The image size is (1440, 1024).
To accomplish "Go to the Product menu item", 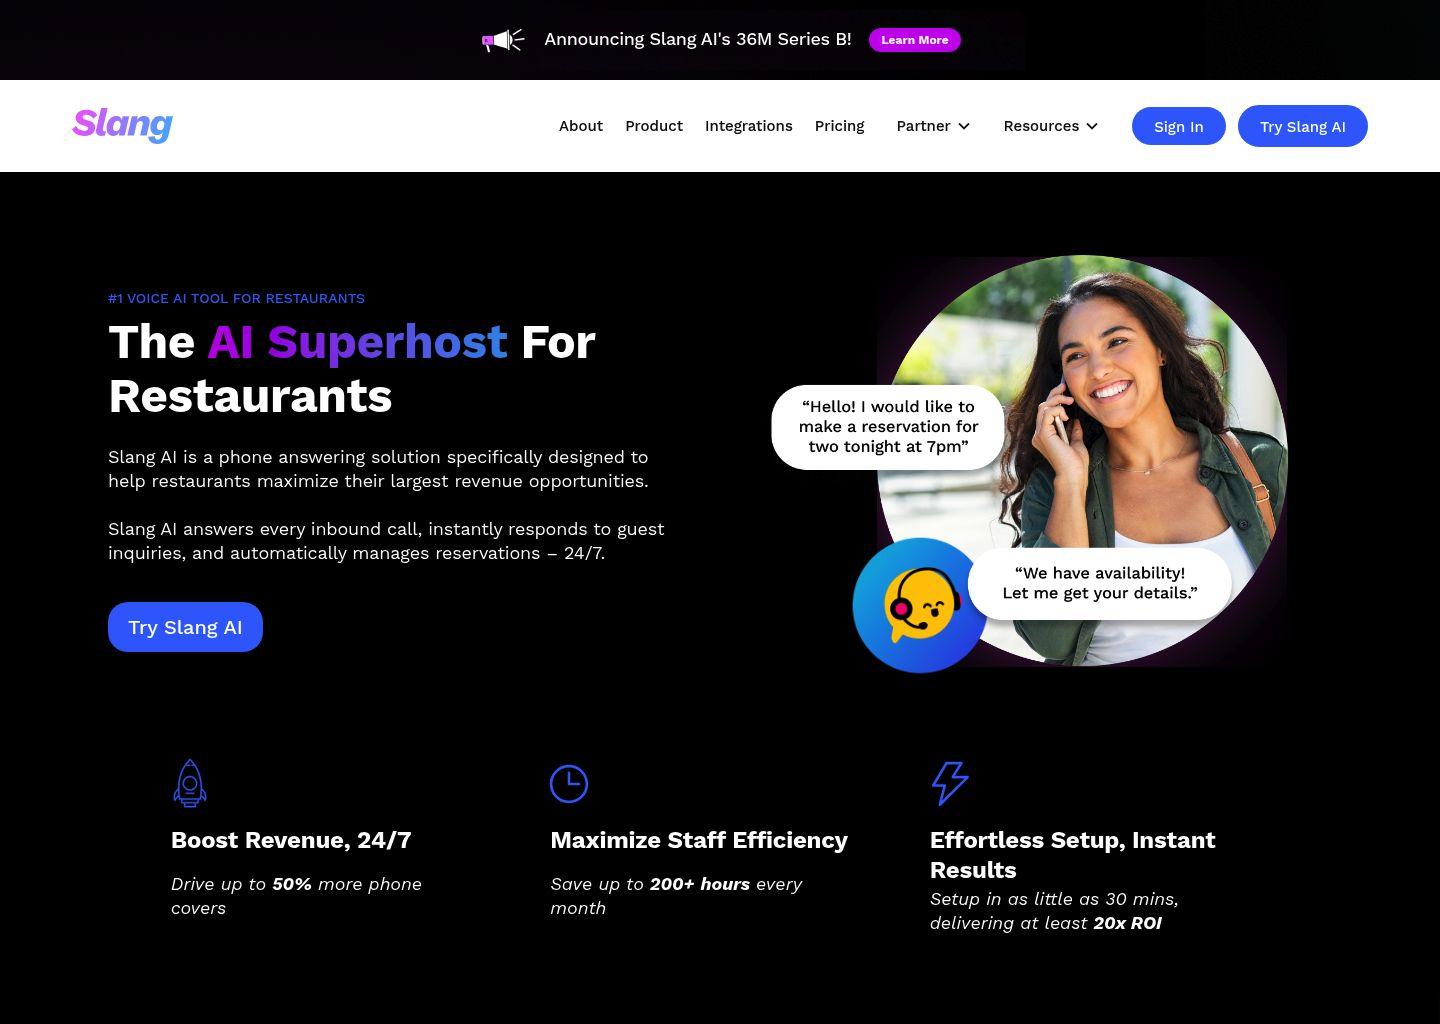I will click(x=654, y=126).
